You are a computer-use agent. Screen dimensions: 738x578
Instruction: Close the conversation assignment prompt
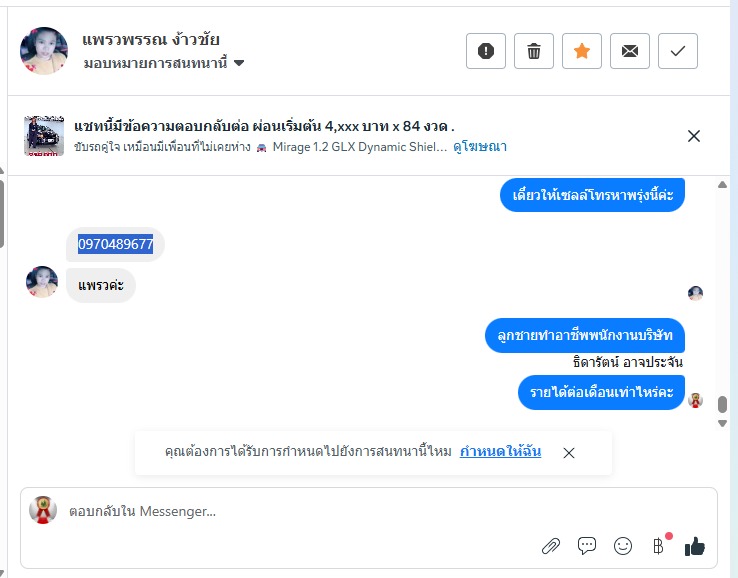tap(569, 453)
